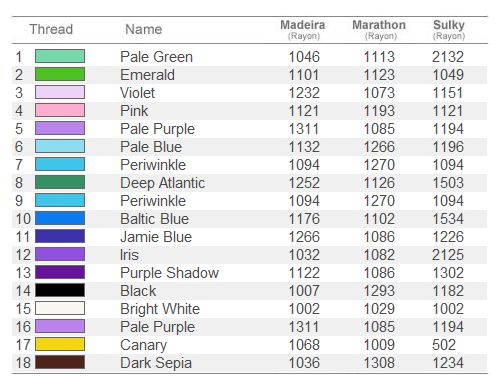Click the Pale Green color swatch
Viewport: 500px width, 384px height.
click(x=60, y=56)
